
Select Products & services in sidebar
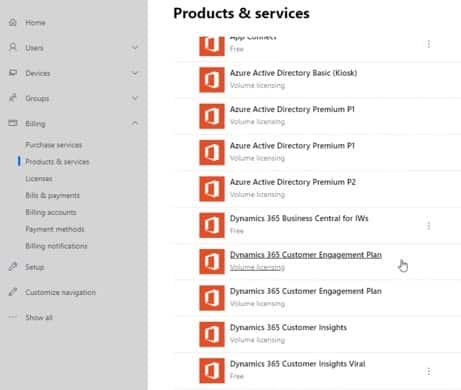tap(57, 162)
